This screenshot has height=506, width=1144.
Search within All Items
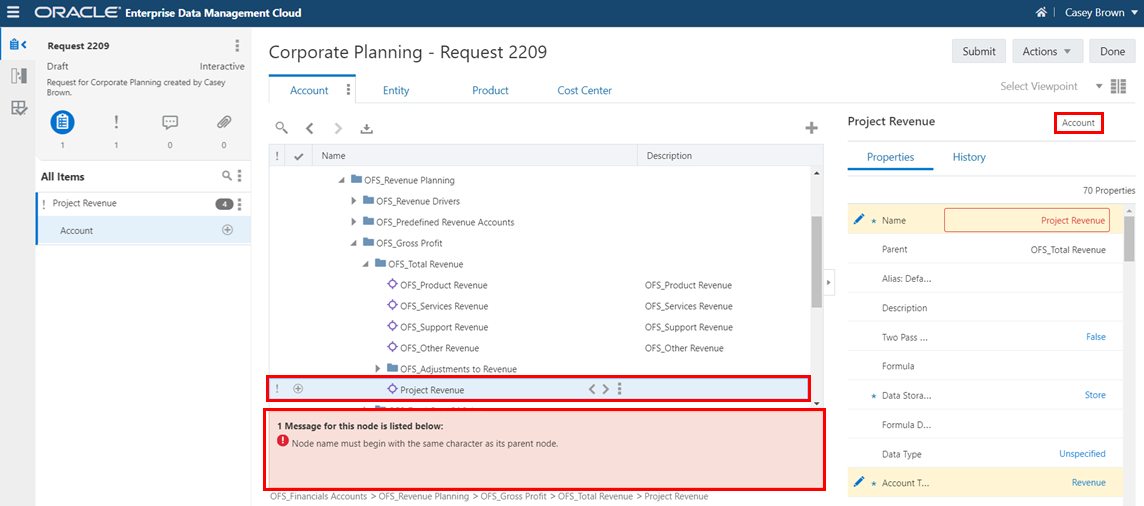coord(228,176)
